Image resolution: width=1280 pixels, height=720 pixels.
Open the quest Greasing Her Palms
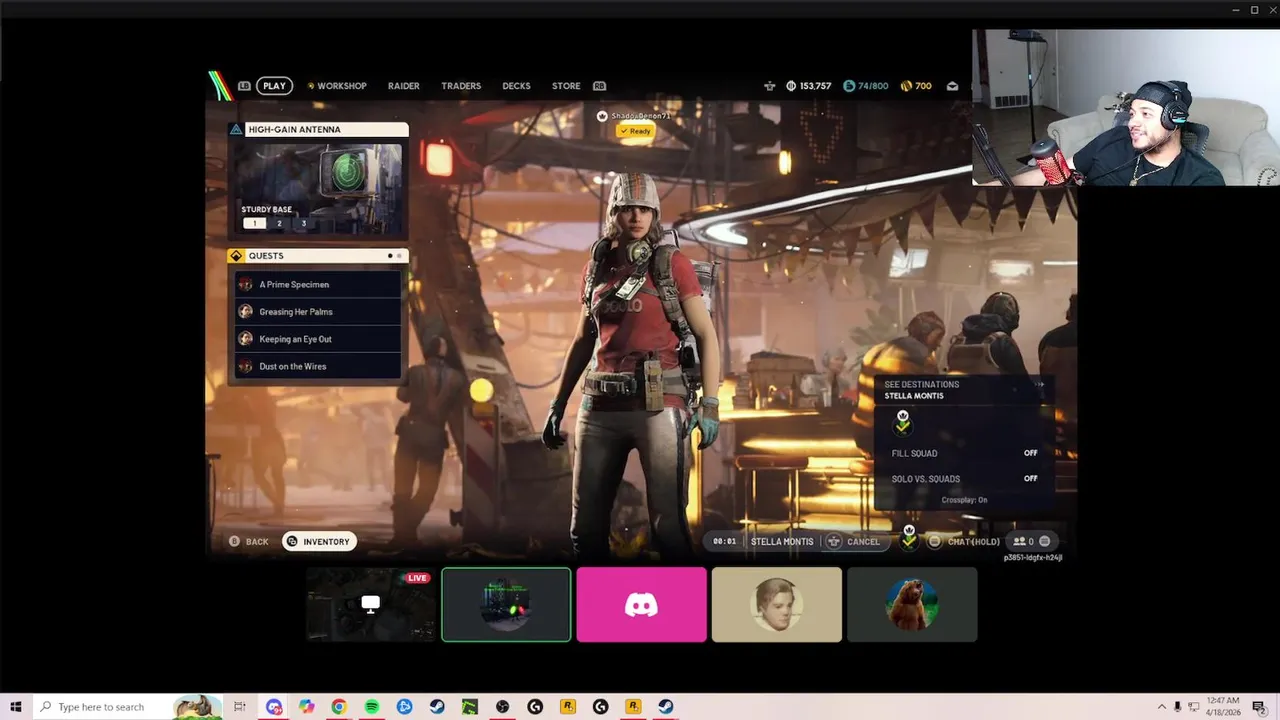point(318,311)
